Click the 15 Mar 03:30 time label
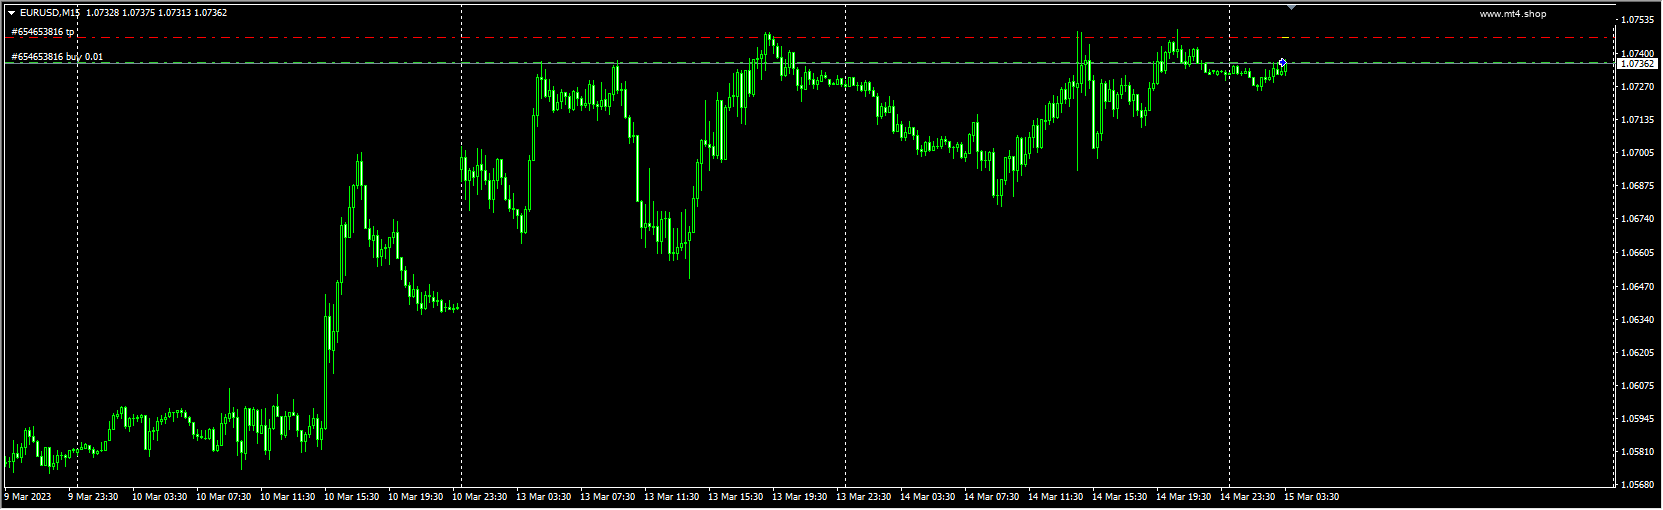The width and height of the screenshot is (1663, 510). 1311,497
